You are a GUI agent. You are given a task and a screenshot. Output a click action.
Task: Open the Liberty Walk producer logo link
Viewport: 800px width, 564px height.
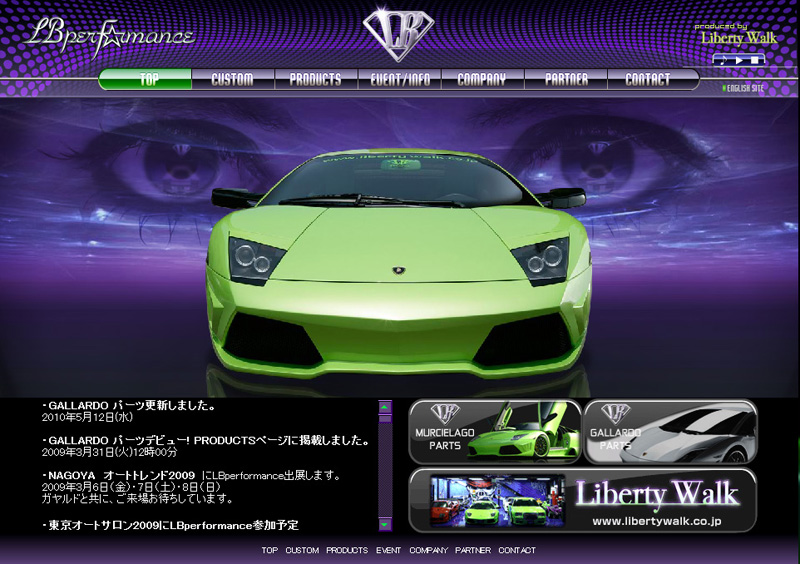click(x=736, y=35)
